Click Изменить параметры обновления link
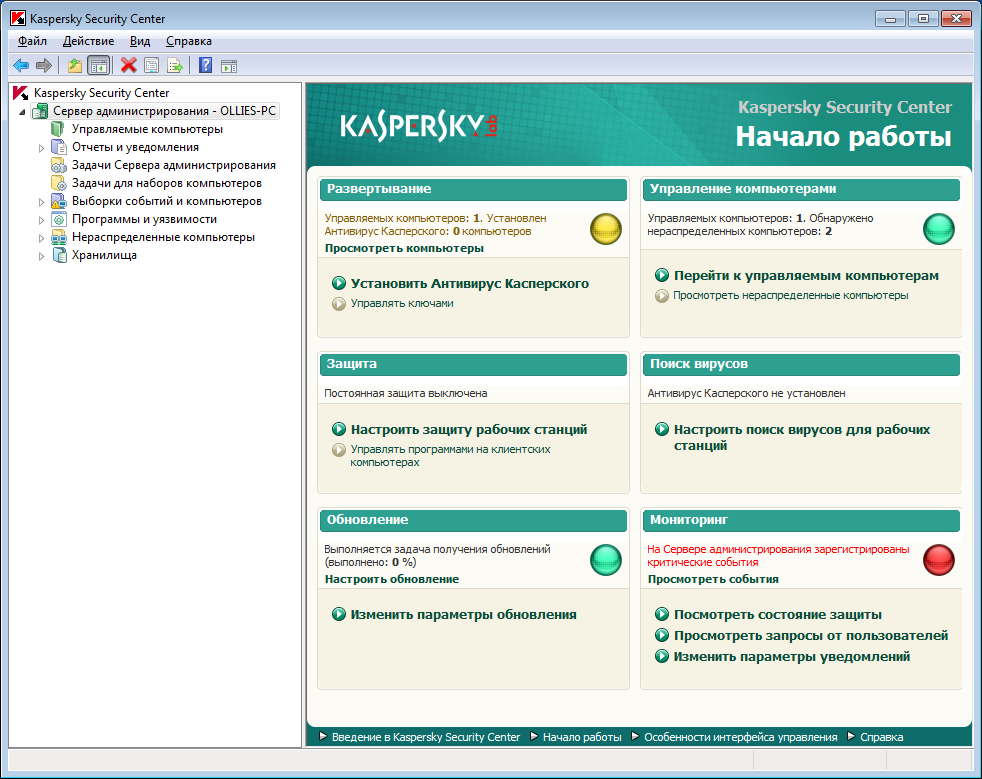The height and width of the screenshot is (779, 982). 463,614
